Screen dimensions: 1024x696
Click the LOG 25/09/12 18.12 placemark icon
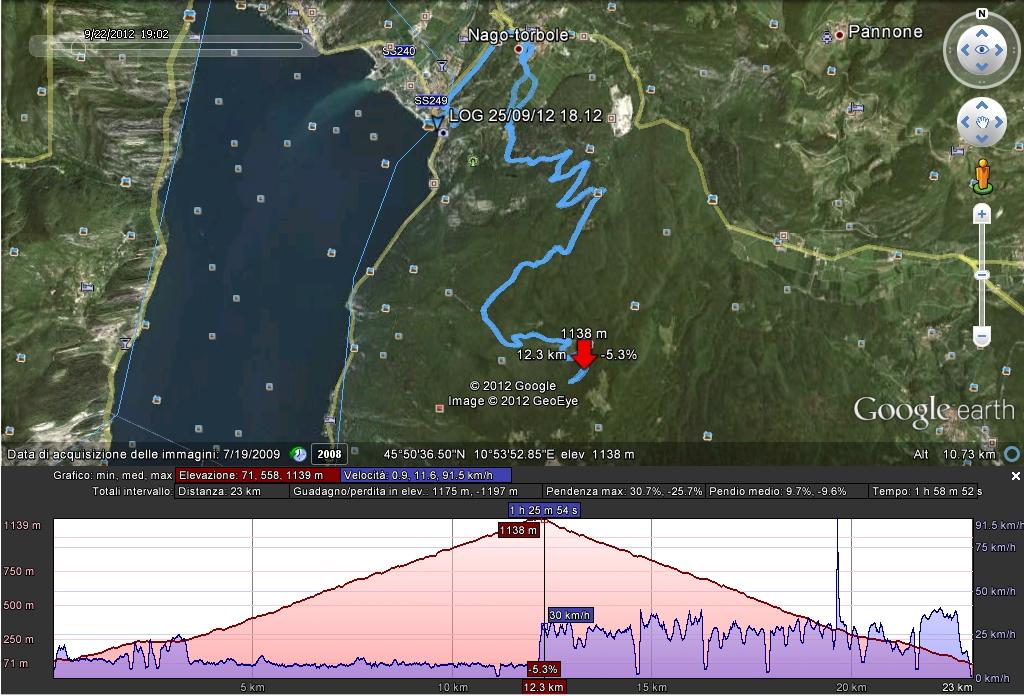pos(441,131)
